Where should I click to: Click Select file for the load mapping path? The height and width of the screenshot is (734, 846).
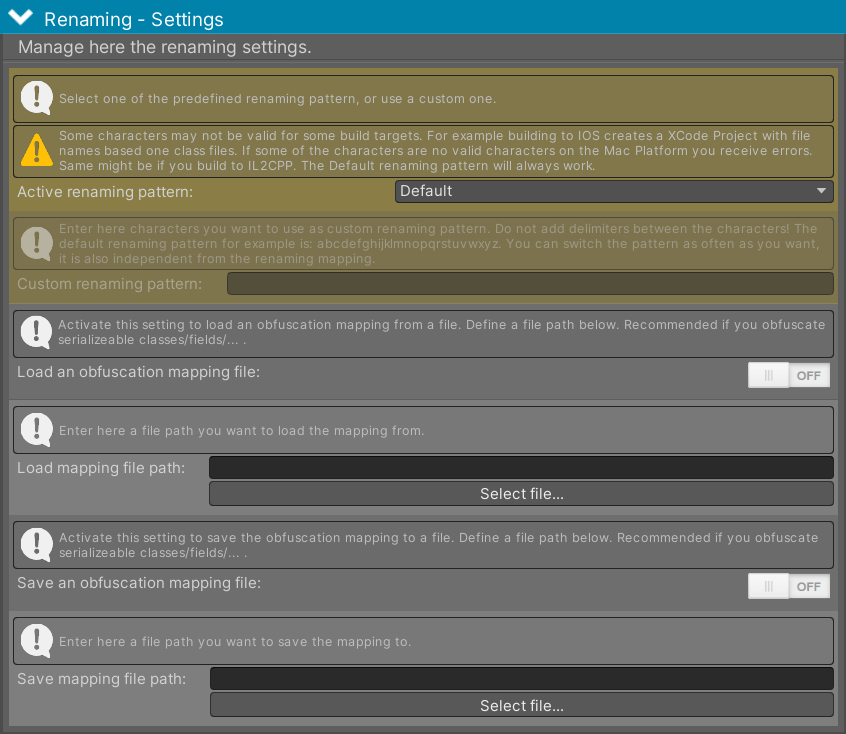point(521,493)
